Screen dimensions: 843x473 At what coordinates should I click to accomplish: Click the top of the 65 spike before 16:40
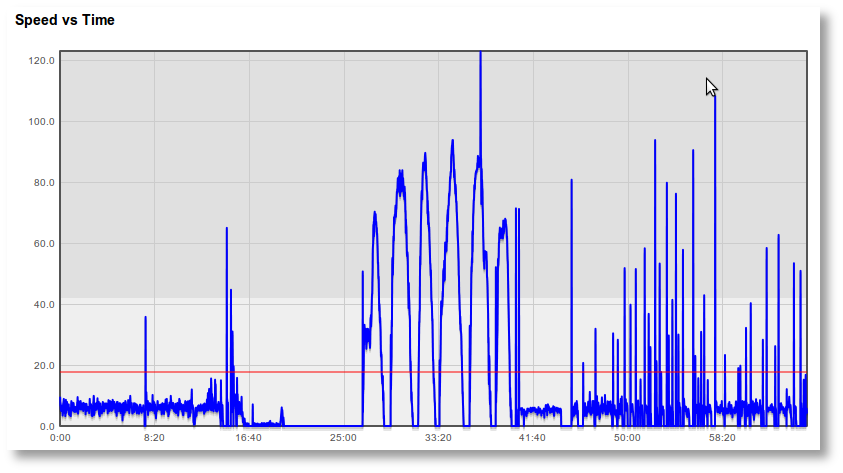pyautogui.click(x=227, y=229)
